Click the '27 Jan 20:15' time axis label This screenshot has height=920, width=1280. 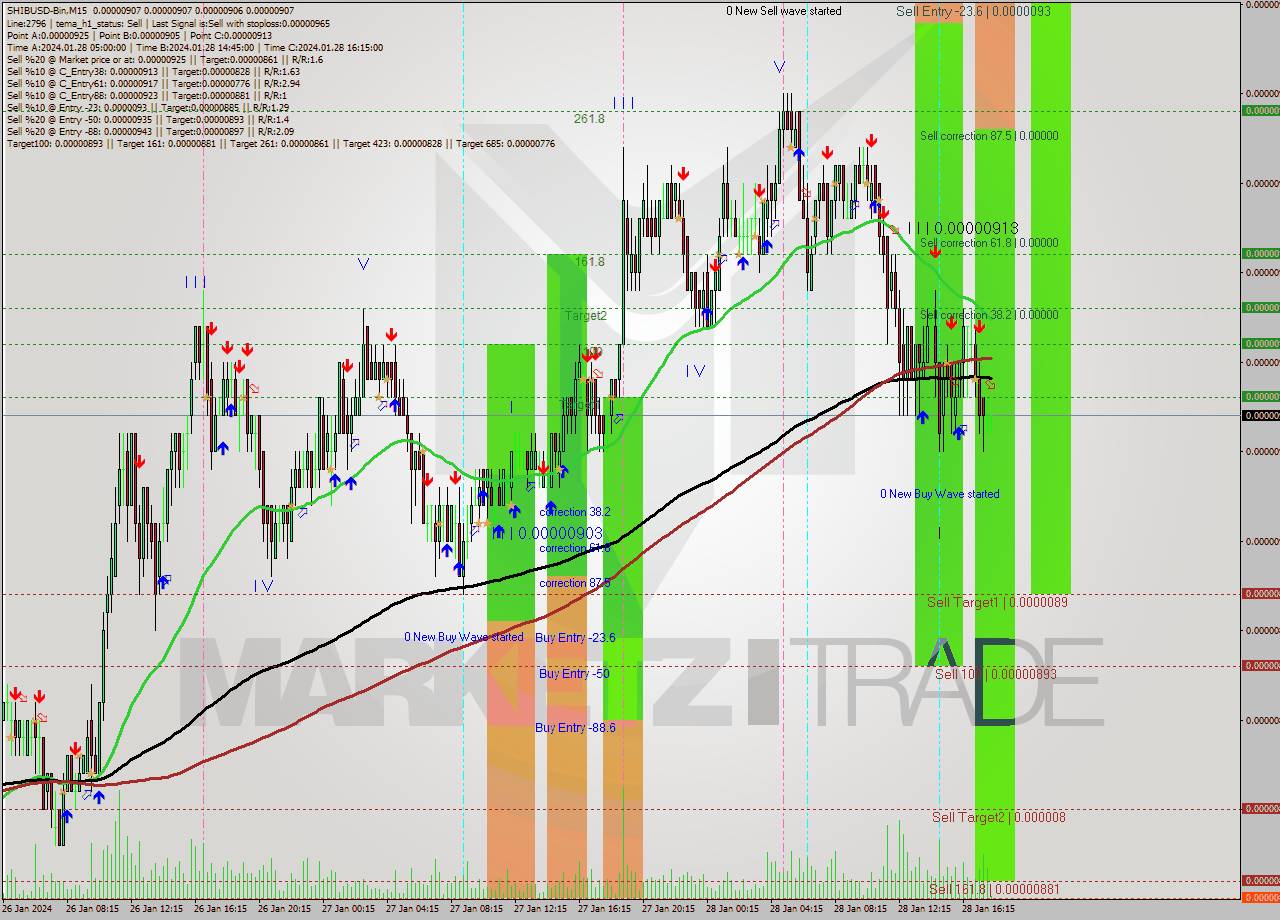pos(668,909)
